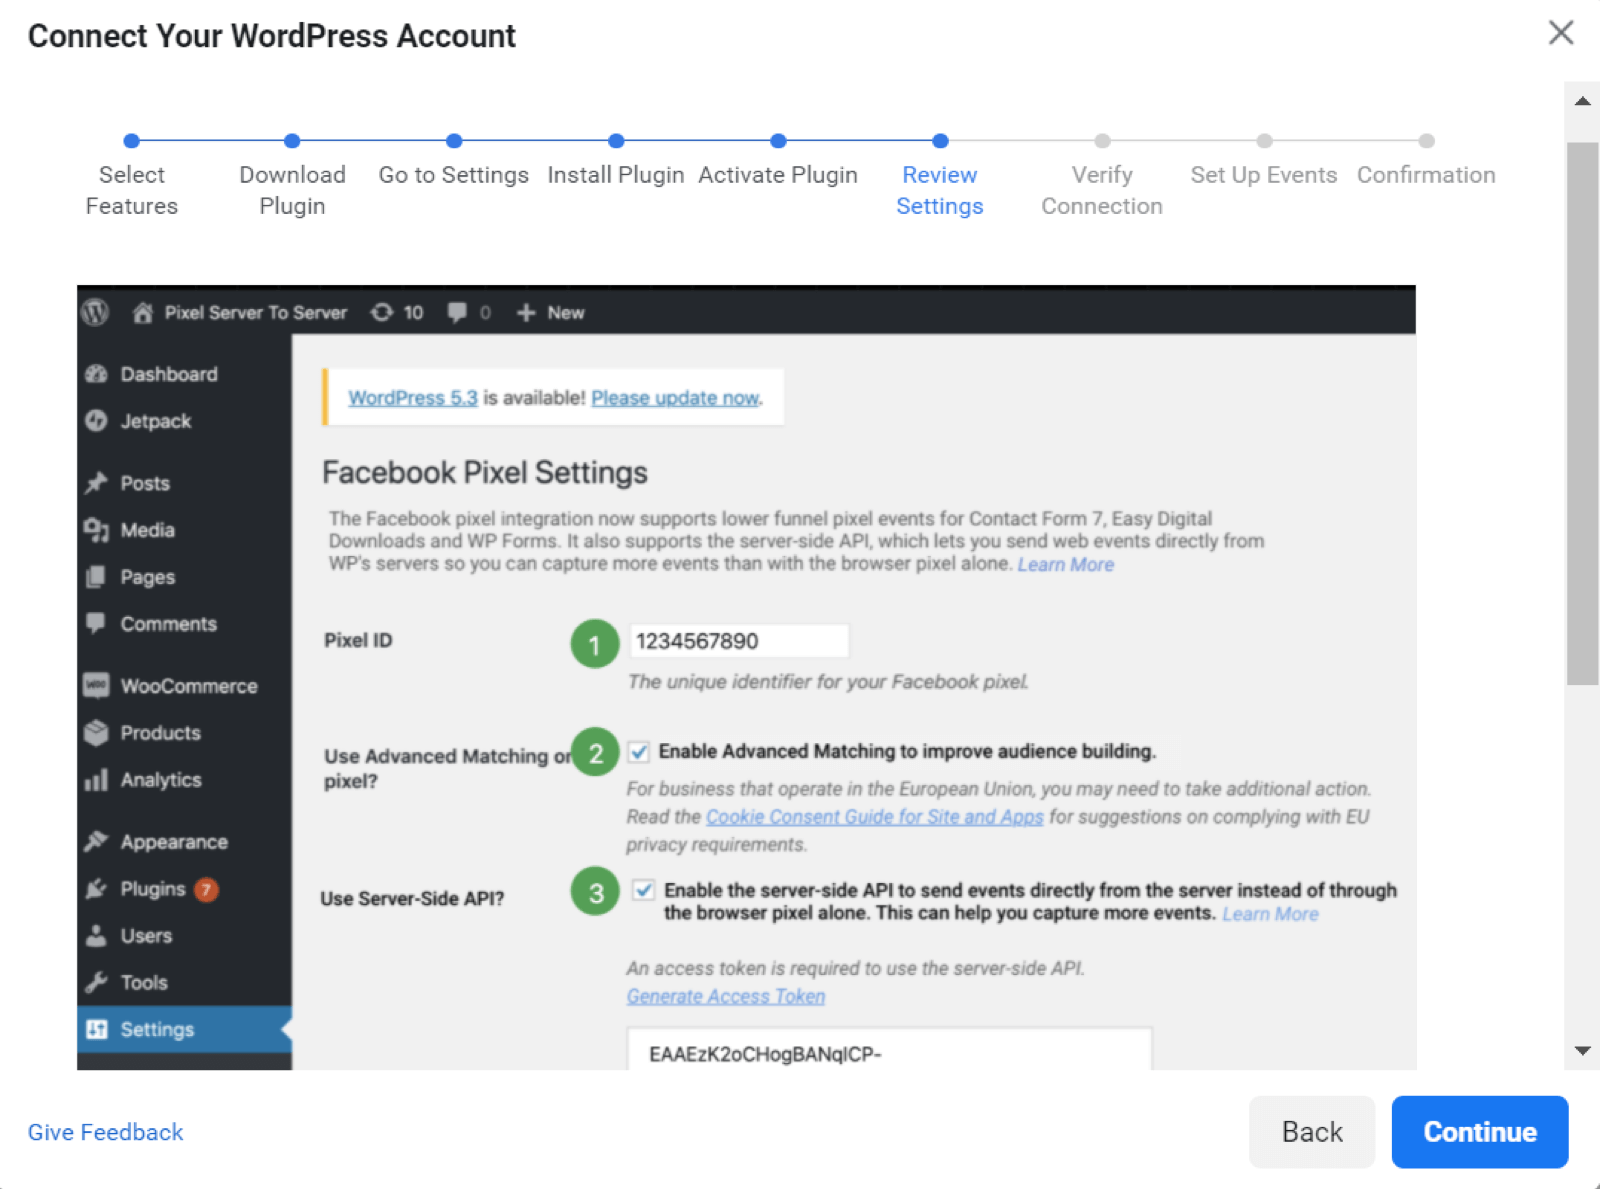
Task: Click the Review Settings step label
Action: 940,189
